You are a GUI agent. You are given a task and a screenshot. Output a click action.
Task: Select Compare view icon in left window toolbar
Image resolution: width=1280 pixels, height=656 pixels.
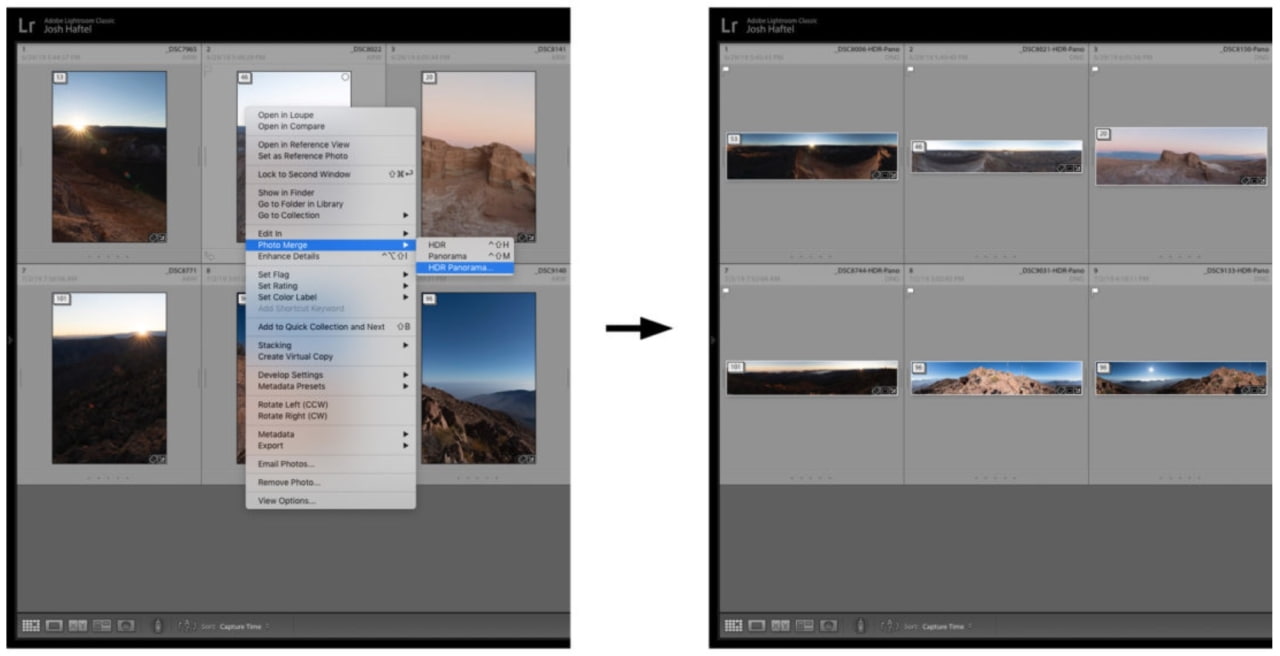click(78, 626)
